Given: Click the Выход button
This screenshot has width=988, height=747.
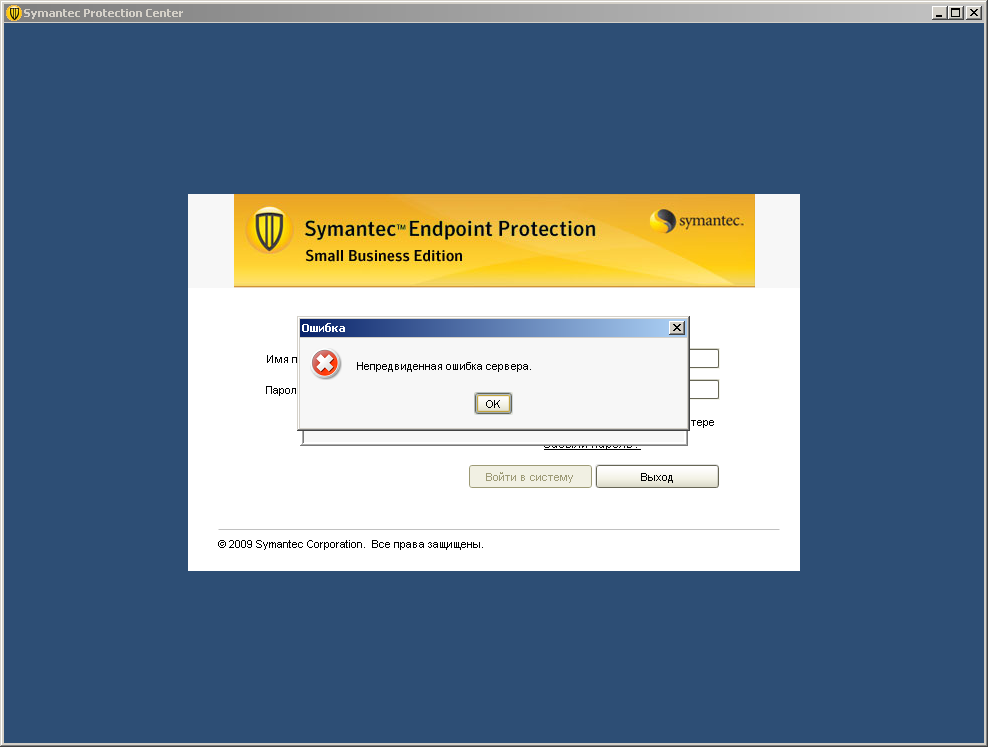Looking at the screenshot, I should pos(657,477).
